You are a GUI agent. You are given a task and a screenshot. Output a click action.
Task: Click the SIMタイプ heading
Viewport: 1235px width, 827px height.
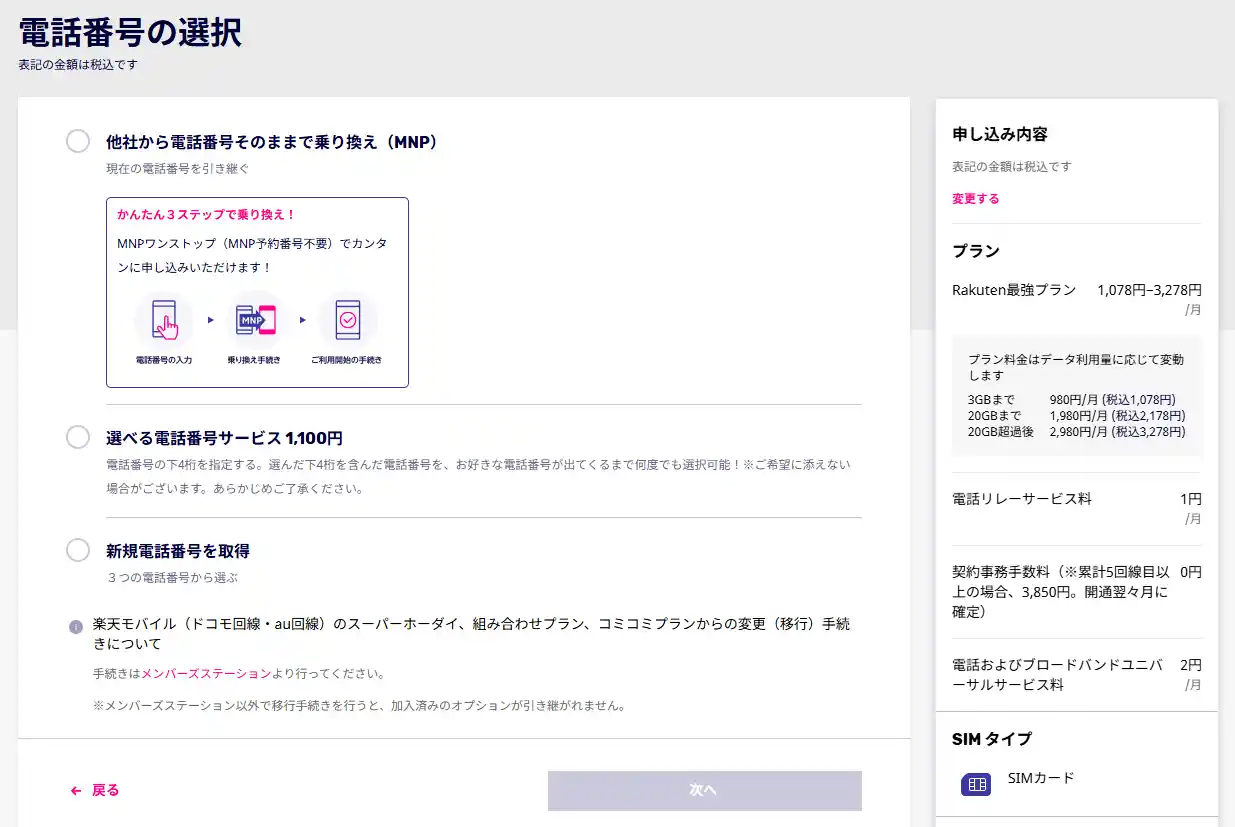tap(992, 739)
